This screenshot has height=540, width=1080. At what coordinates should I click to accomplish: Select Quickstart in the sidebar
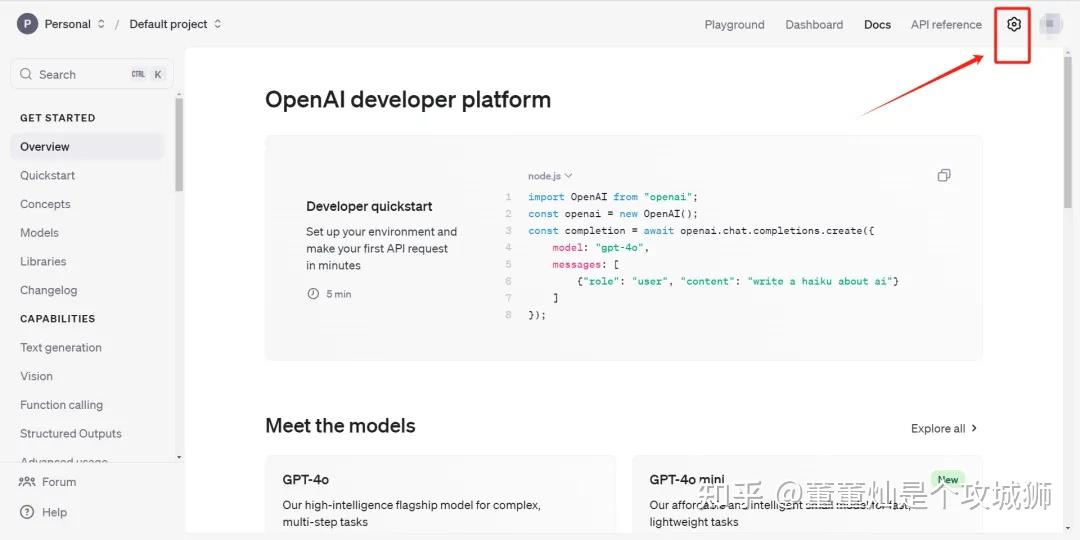coord(48,175)
